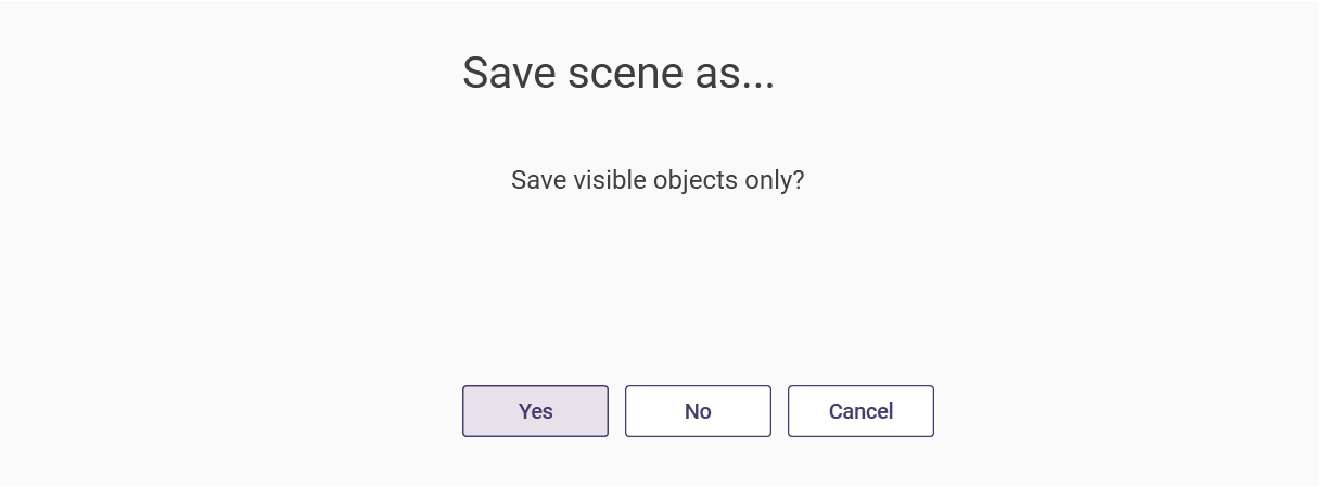
Task: Confirm saving visible objects only with Yes
Action: [535, 411]
